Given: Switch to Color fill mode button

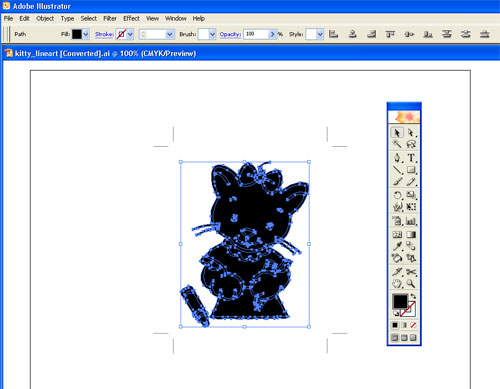Looking at the screenshot, I should click(x=395, y=325).
